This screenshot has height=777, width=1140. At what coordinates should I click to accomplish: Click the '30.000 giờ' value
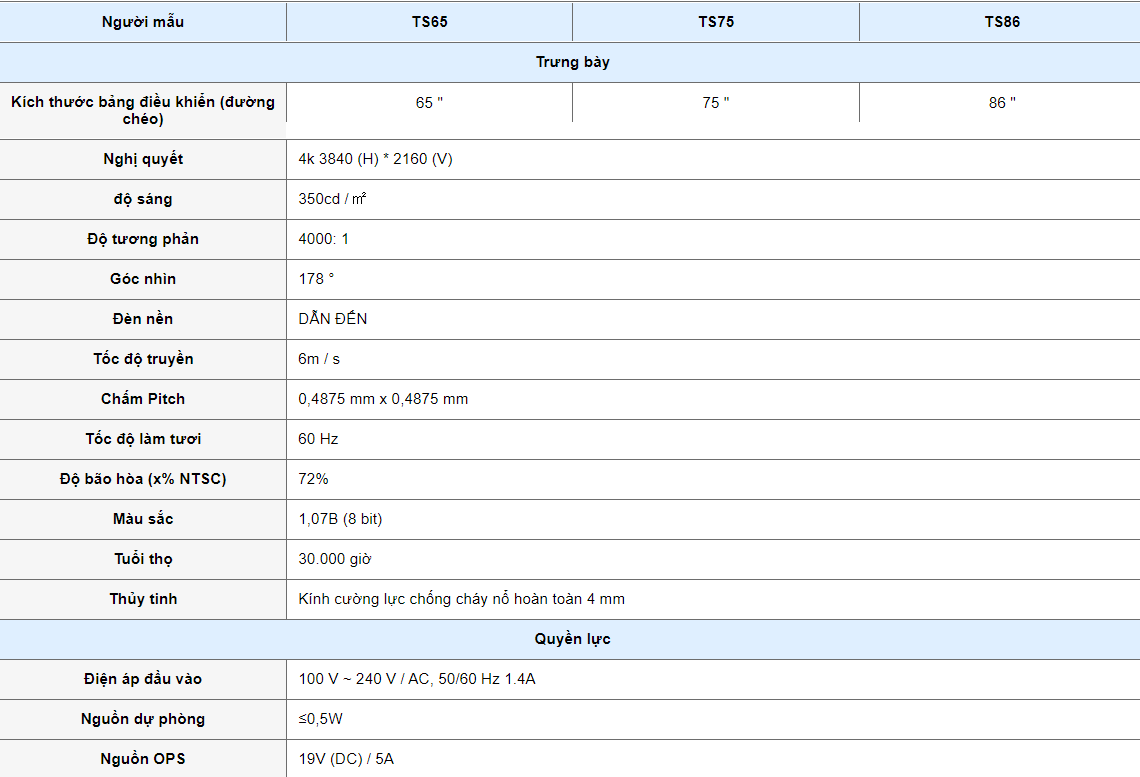click(x=335, y=559)
